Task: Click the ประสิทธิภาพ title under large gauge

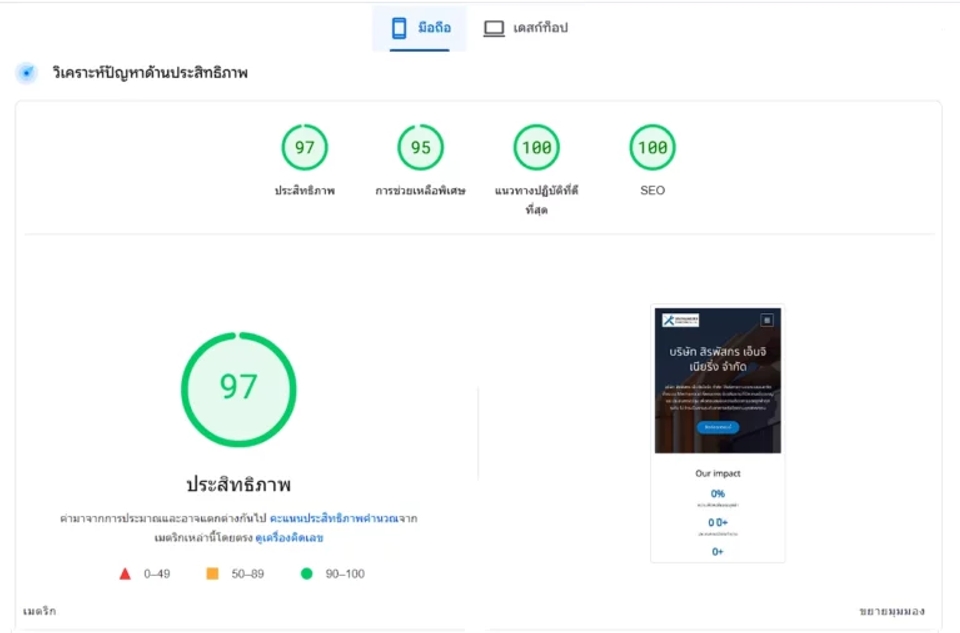Action: pyautogui.click(x=239, y=484)
